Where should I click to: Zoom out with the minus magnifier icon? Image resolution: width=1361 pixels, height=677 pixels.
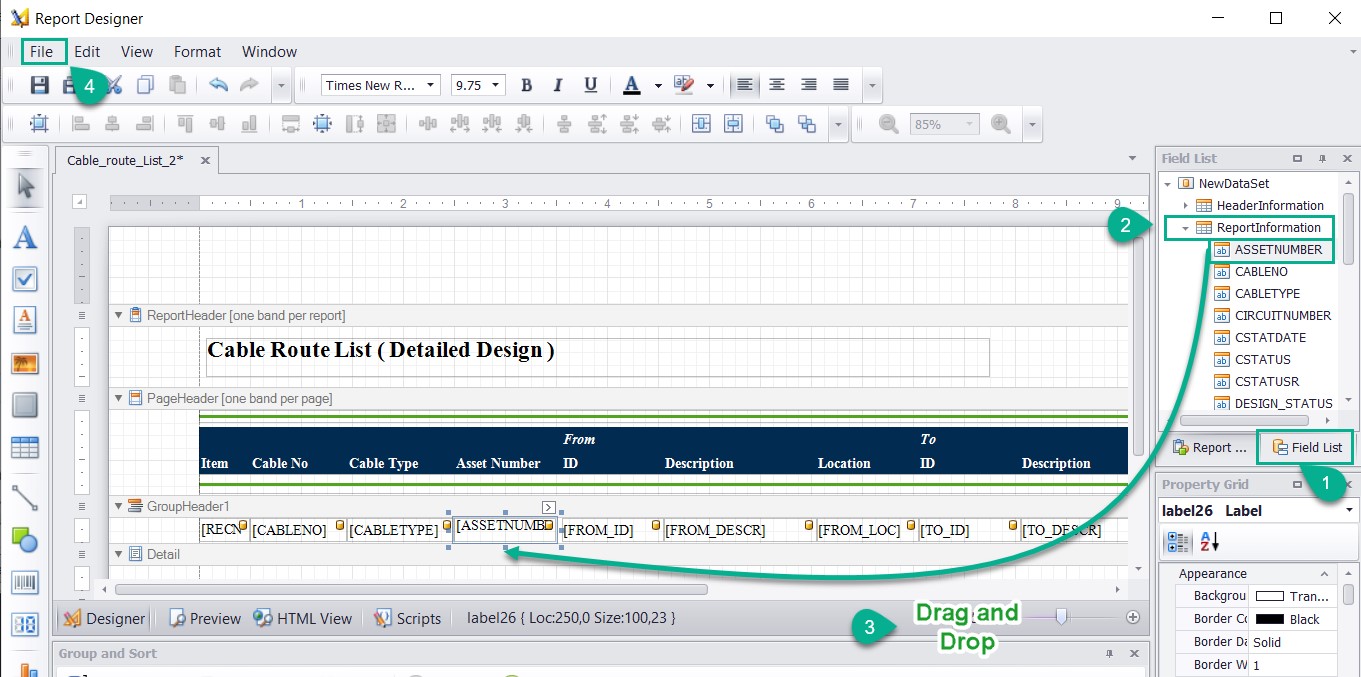pyautogui.click(x=888, y=124)
